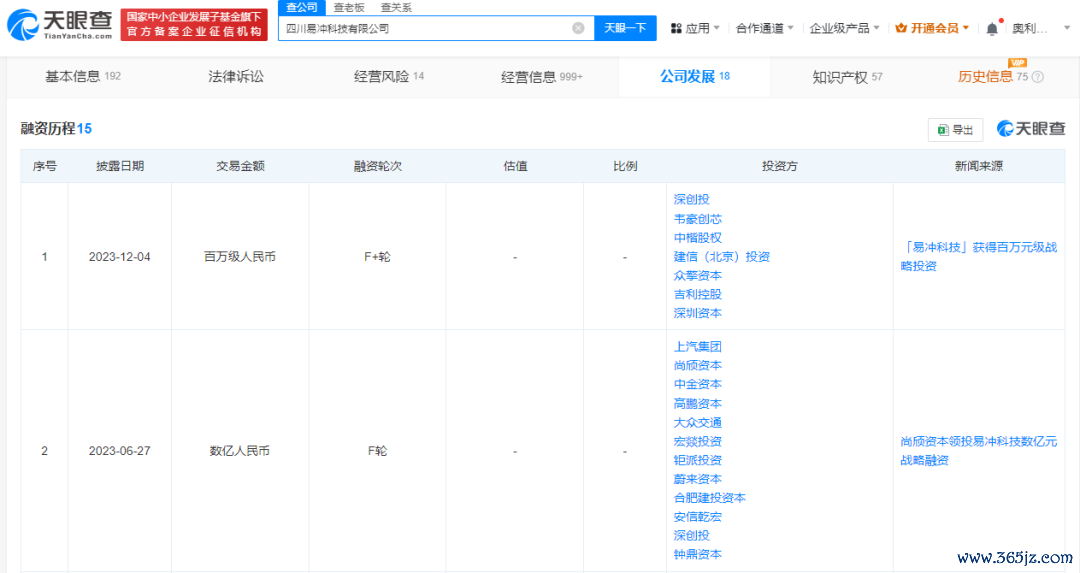
Task: Open investor link 上汽集团
Action: [698, 346]
